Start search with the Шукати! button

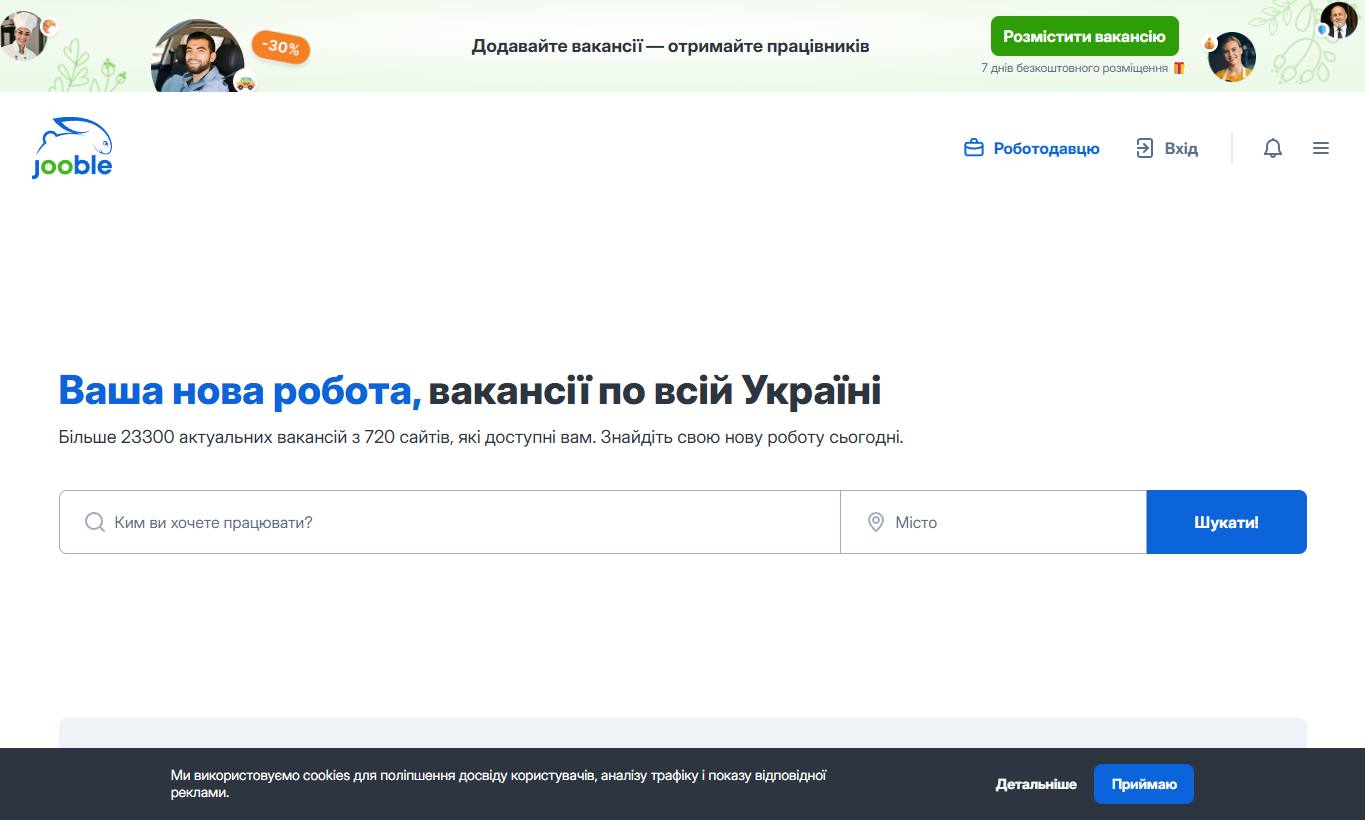[x=1226, y=522]
